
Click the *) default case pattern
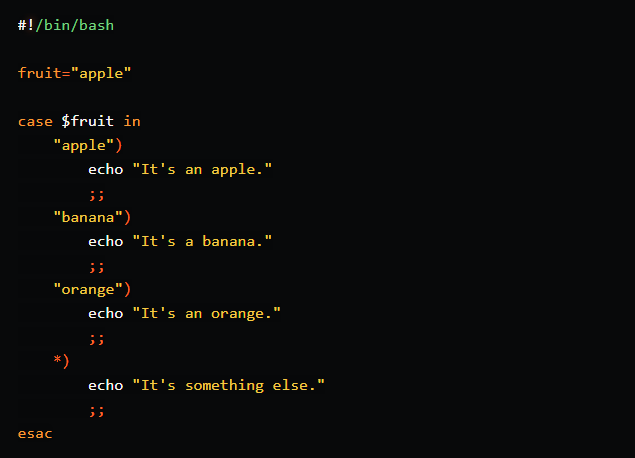point(62,361)
